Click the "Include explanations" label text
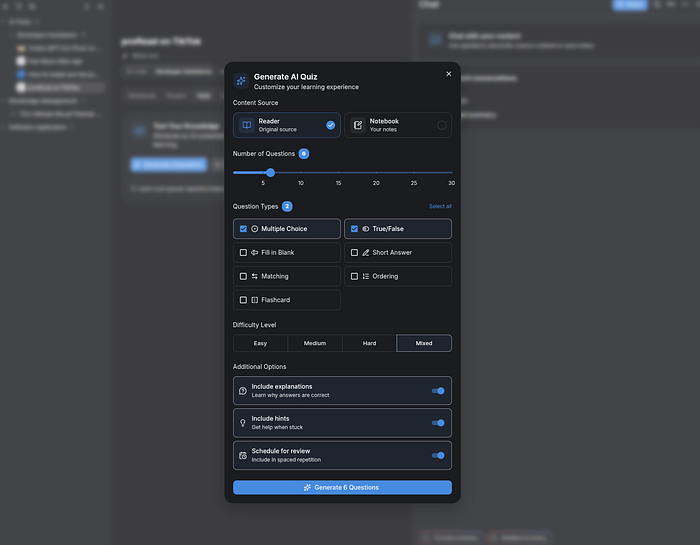 coord(282,387)
